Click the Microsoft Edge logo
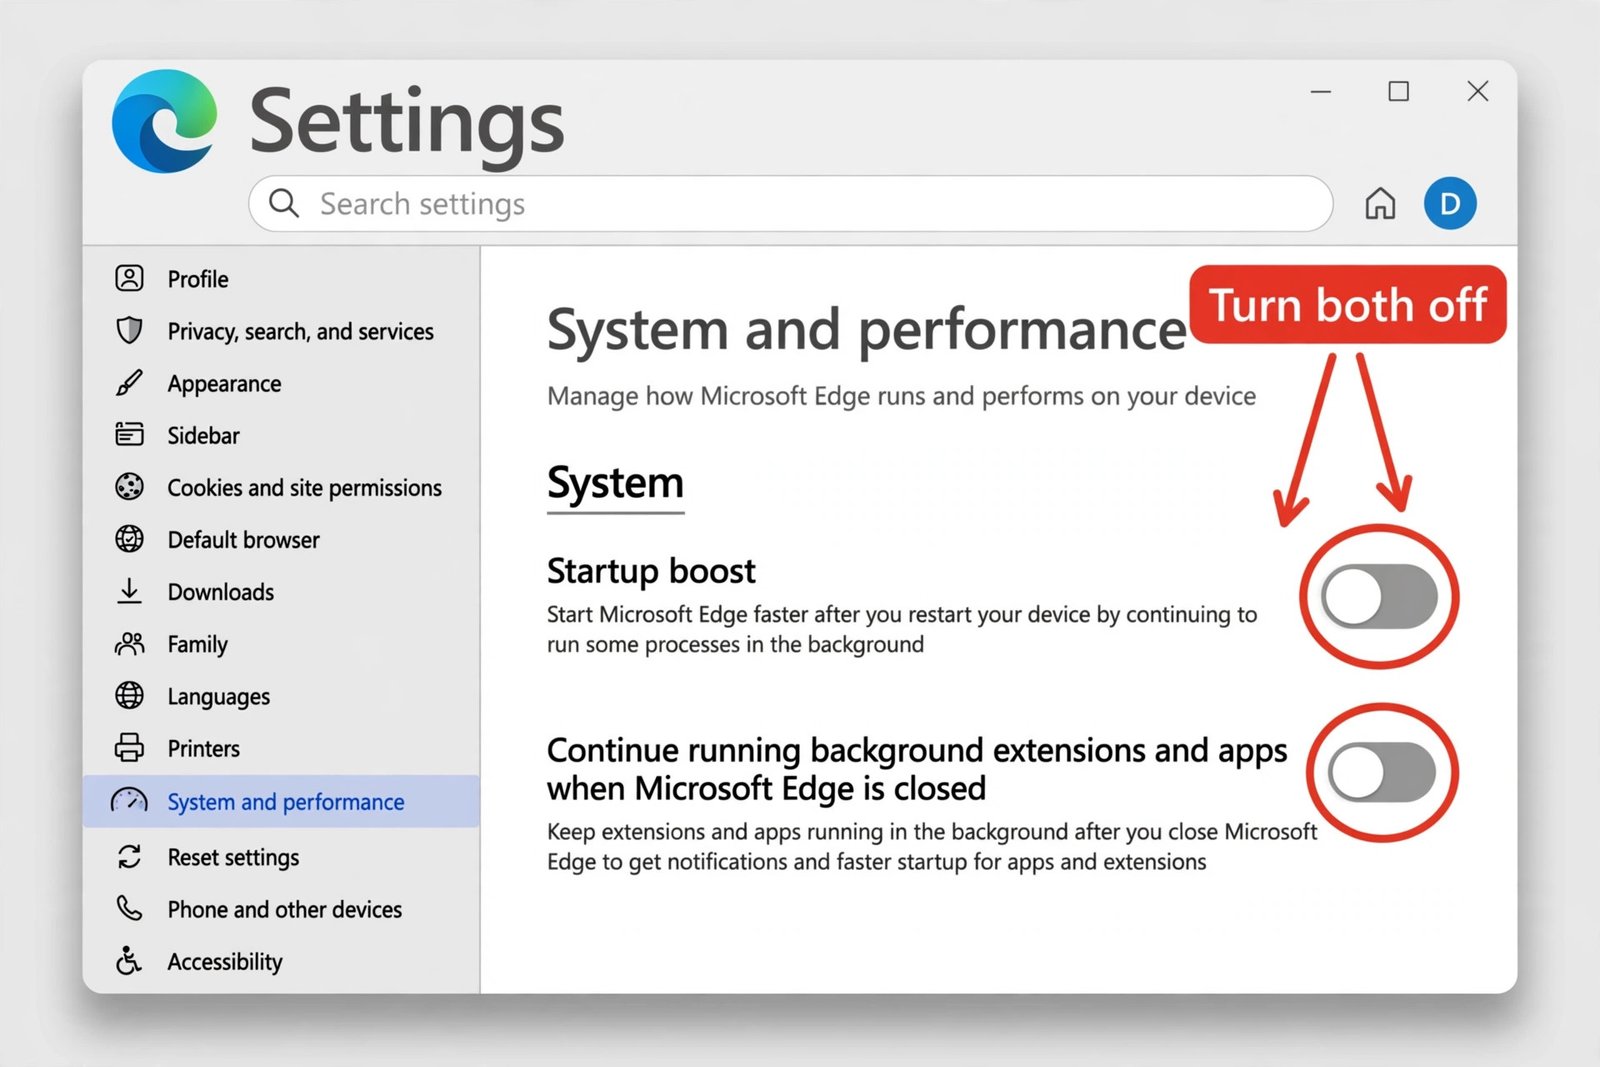 (165, 121)
